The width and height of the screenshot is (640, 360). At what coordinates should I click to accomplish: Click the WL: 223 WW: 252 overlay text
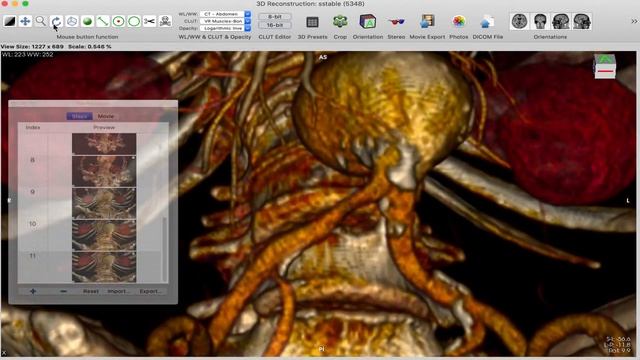coord(27,54)
